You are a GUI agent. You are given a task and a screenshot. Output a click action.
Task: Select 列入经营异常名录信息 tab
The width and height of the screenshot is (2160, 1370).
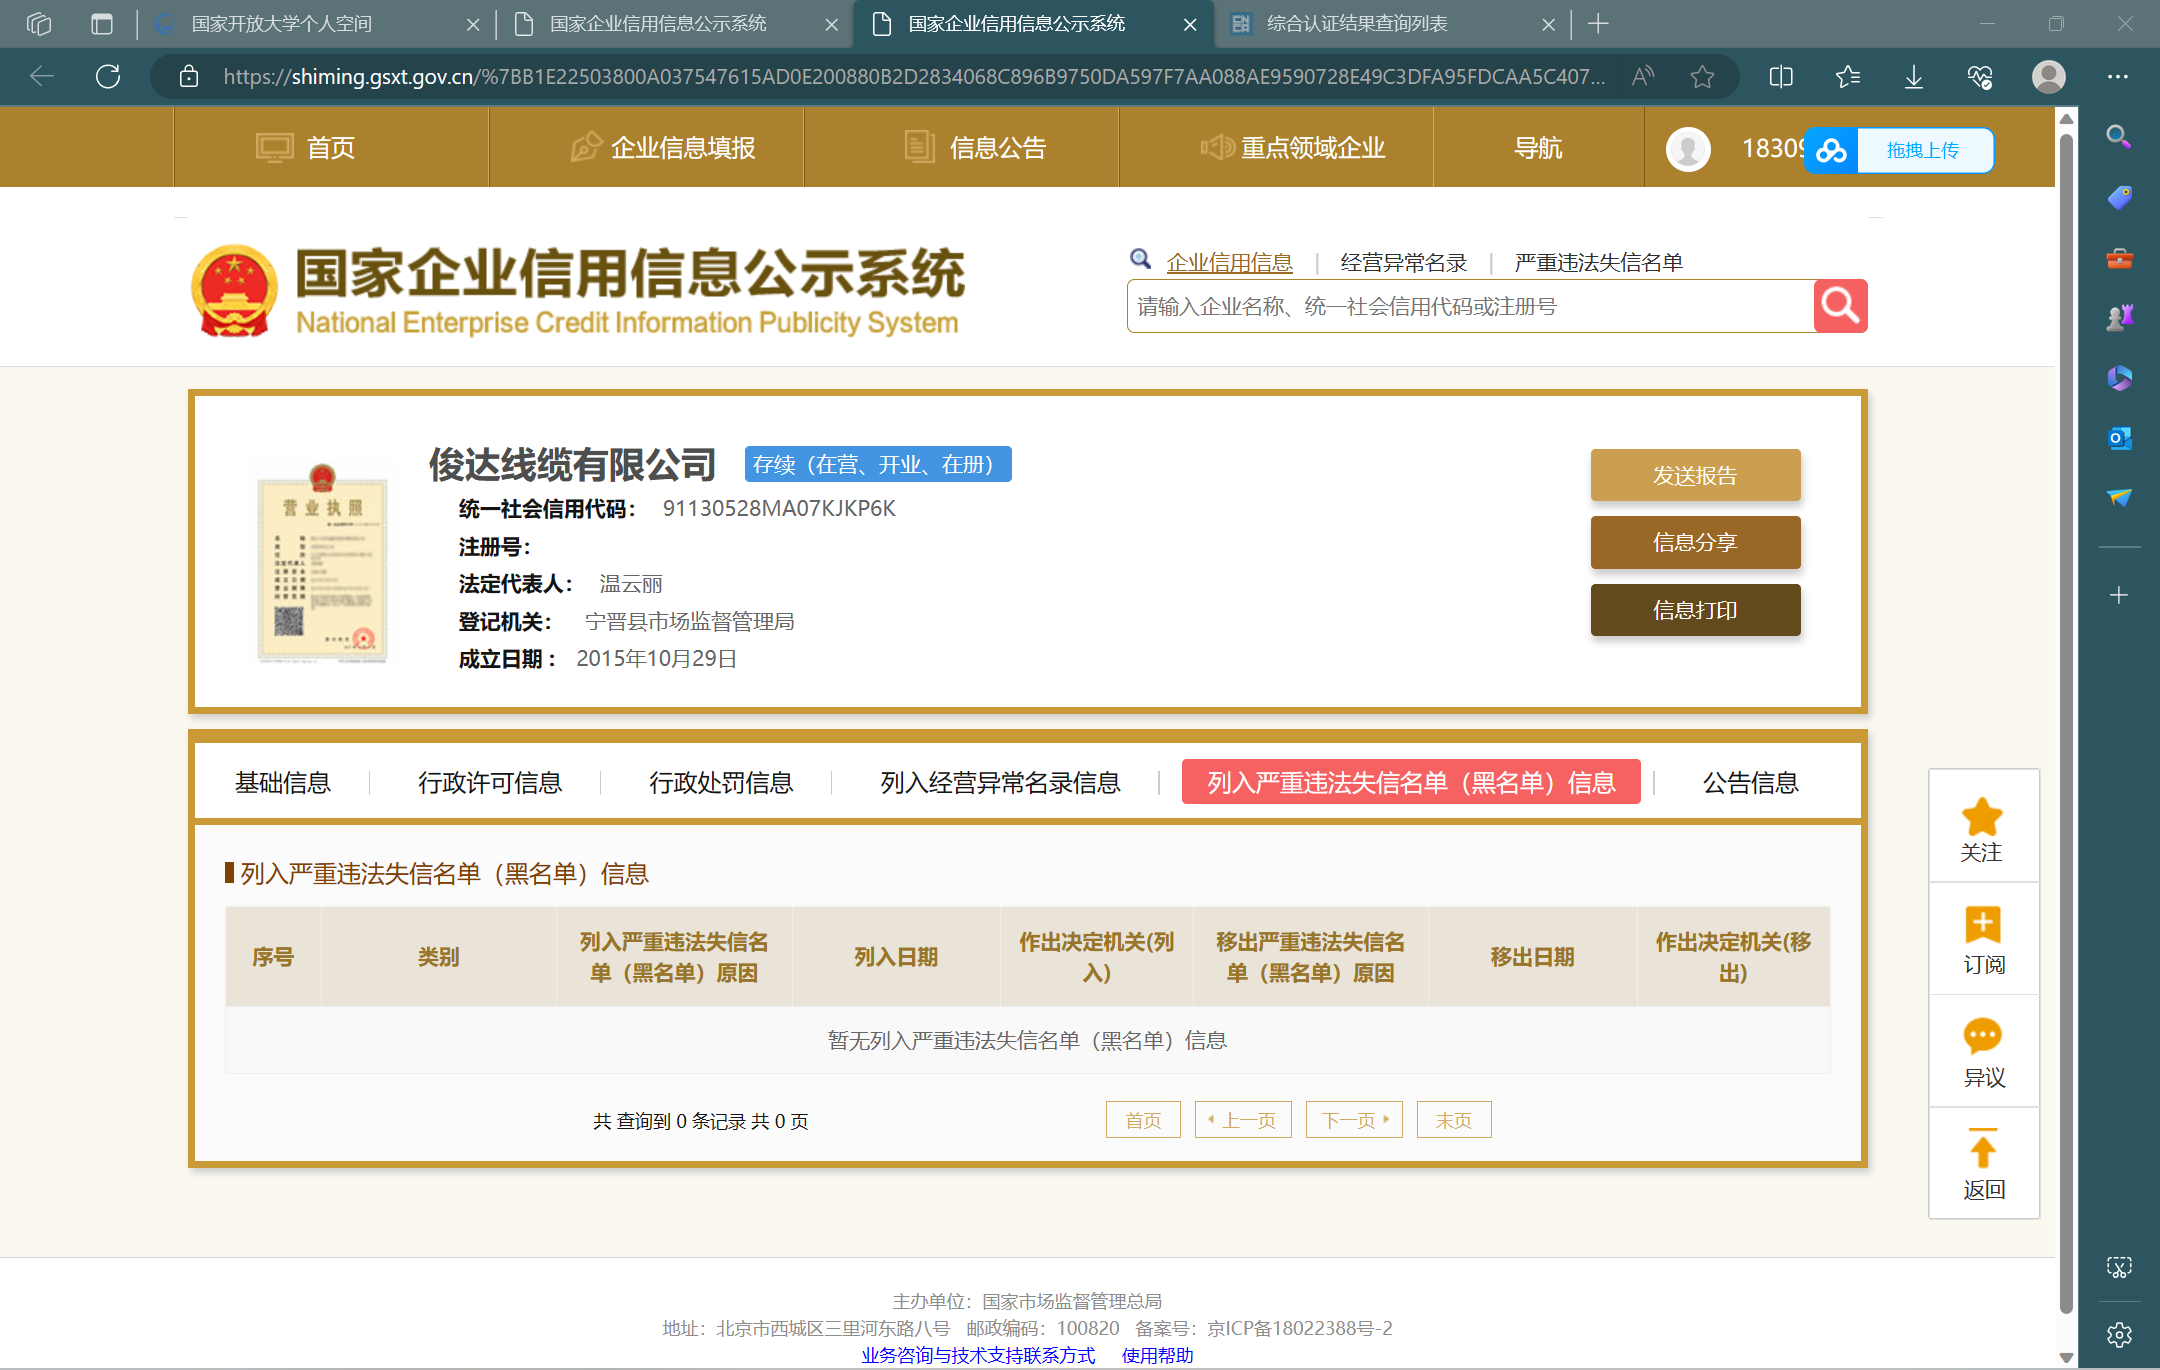1000,782
